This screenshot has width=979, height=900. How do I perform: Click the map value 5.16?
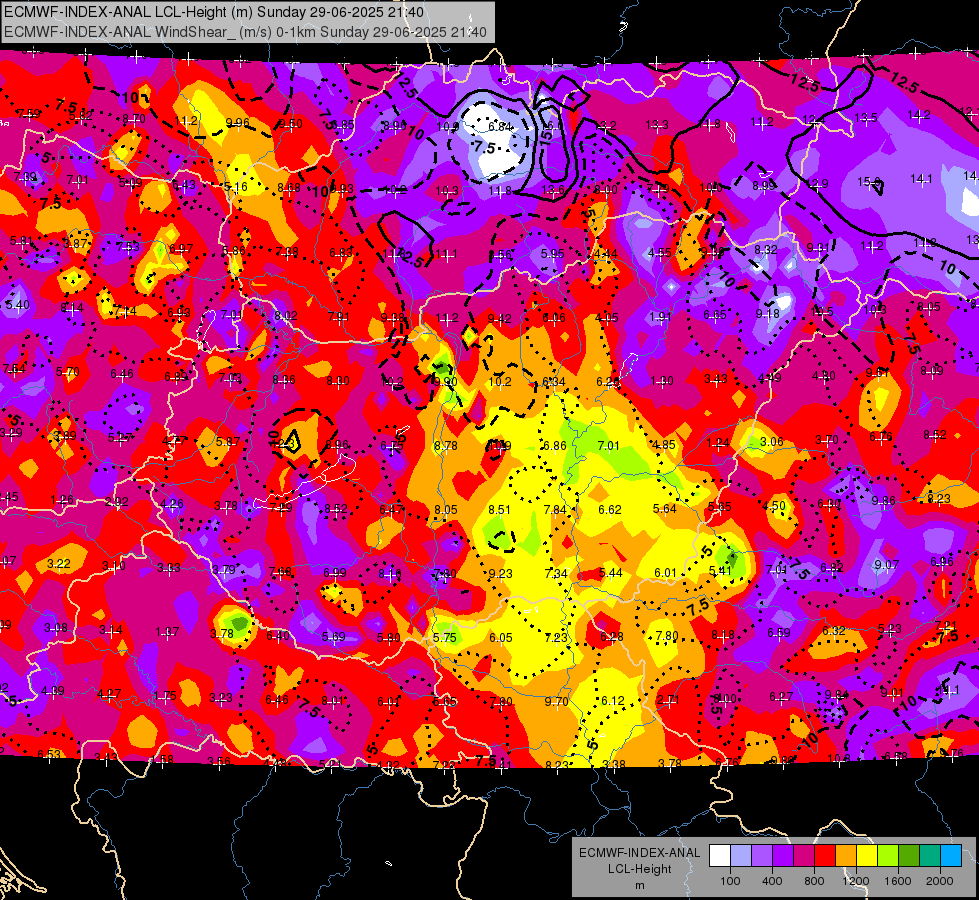(x=235, y=187)
